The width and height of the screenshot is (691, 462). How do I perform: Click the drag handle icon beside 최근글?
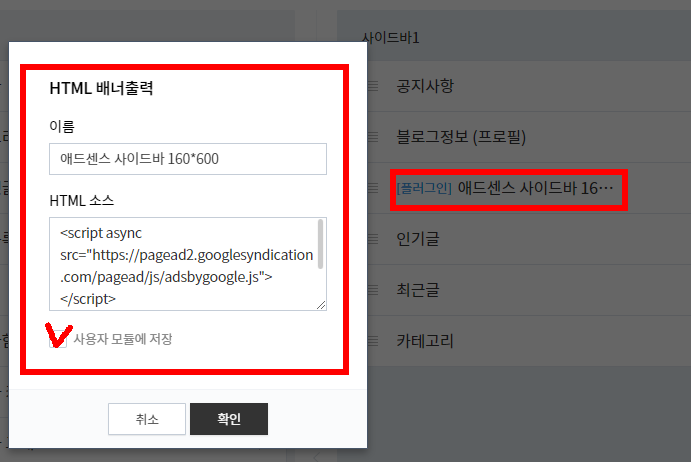(373, 290)
